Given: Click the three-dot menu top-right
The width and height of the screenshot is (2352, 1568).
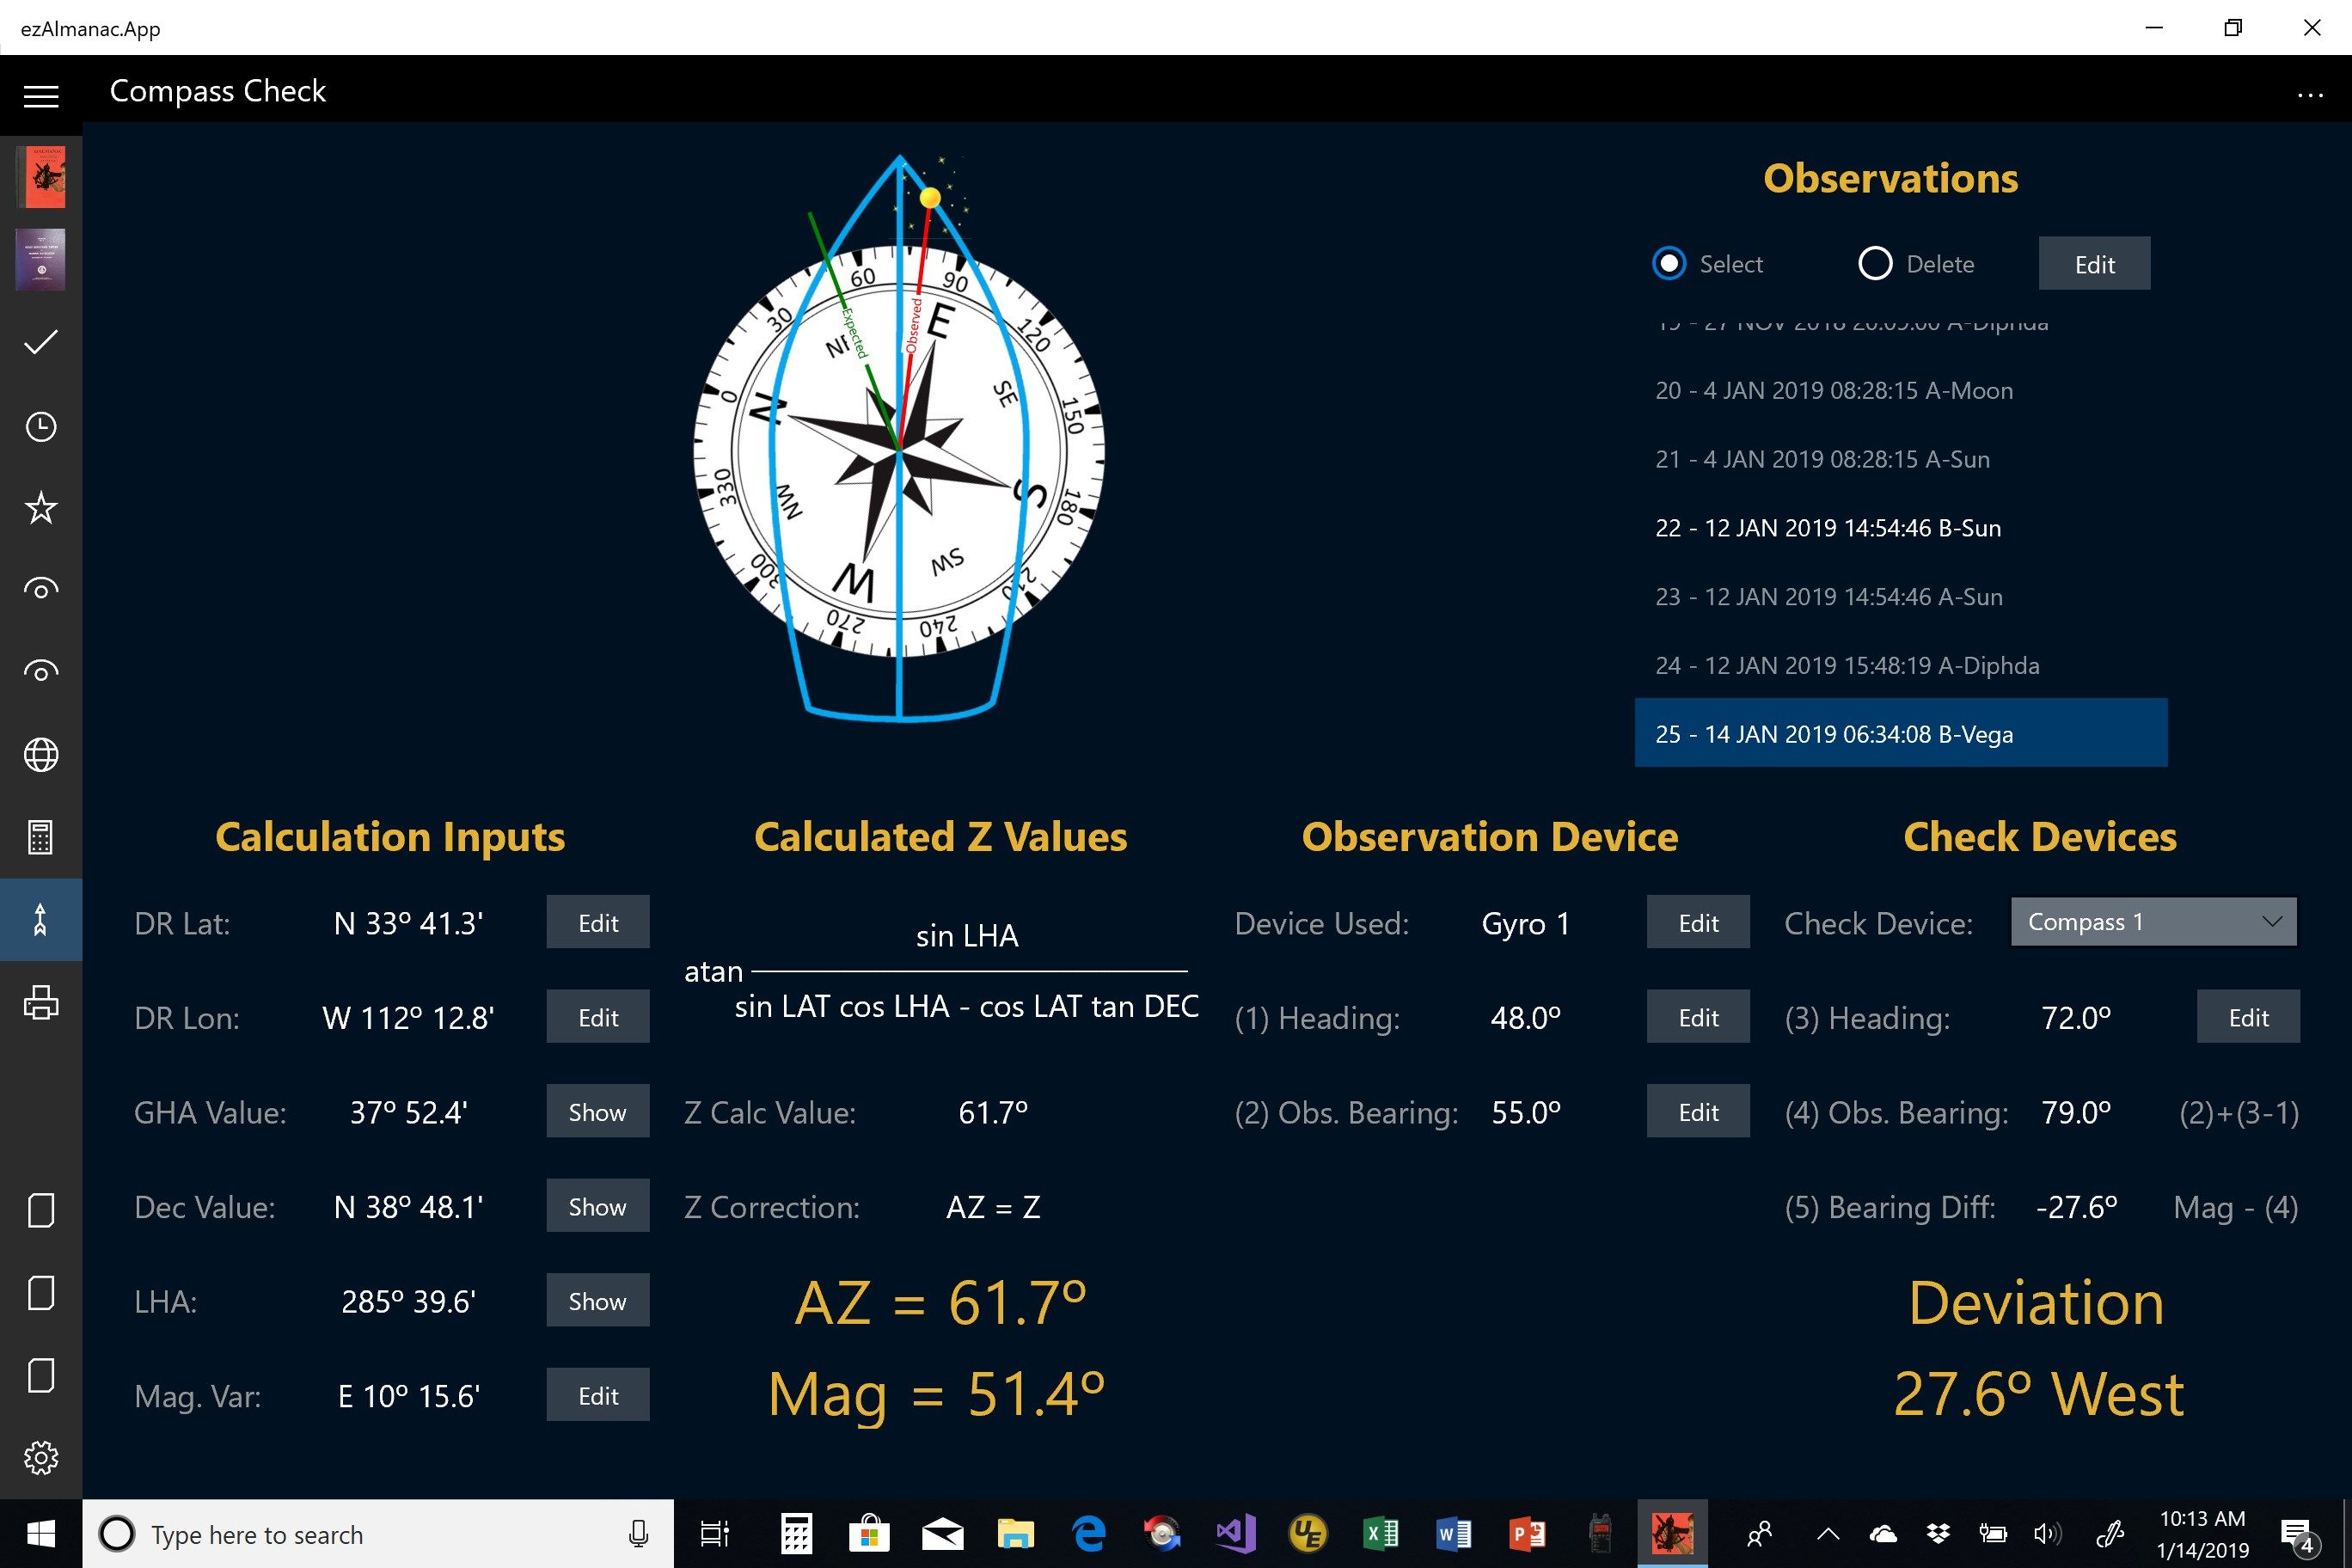Looking at the screenshot, I should point(2310,93).
